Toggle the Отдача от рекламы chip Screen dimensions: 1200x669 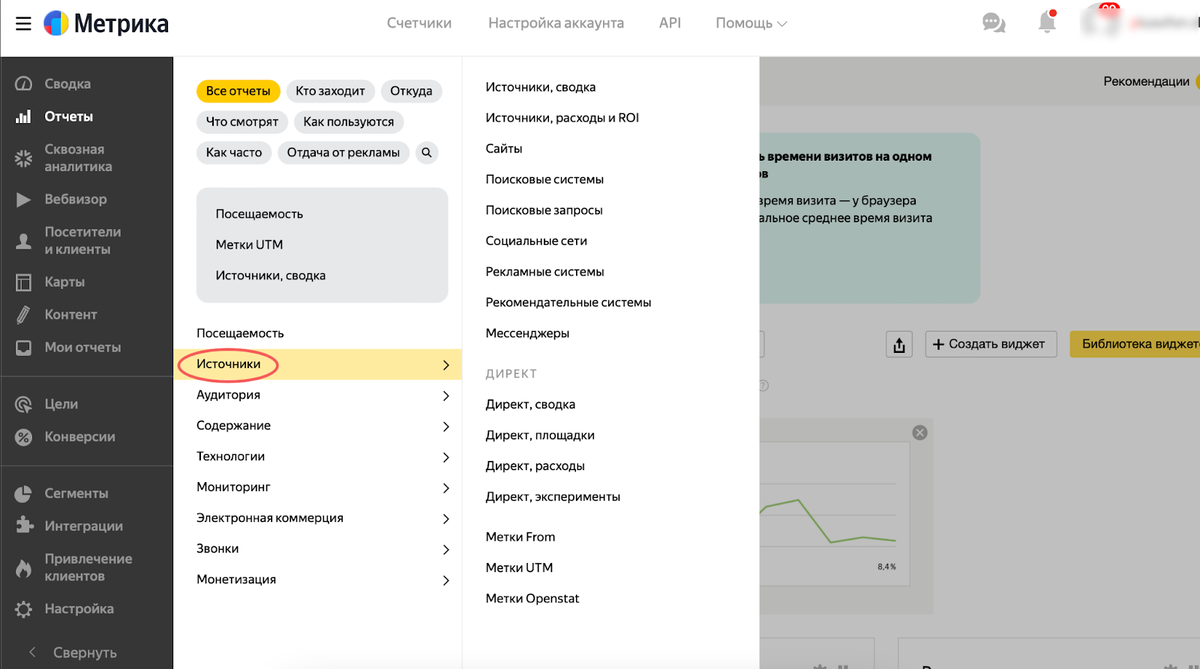click(x=343, y=153)
